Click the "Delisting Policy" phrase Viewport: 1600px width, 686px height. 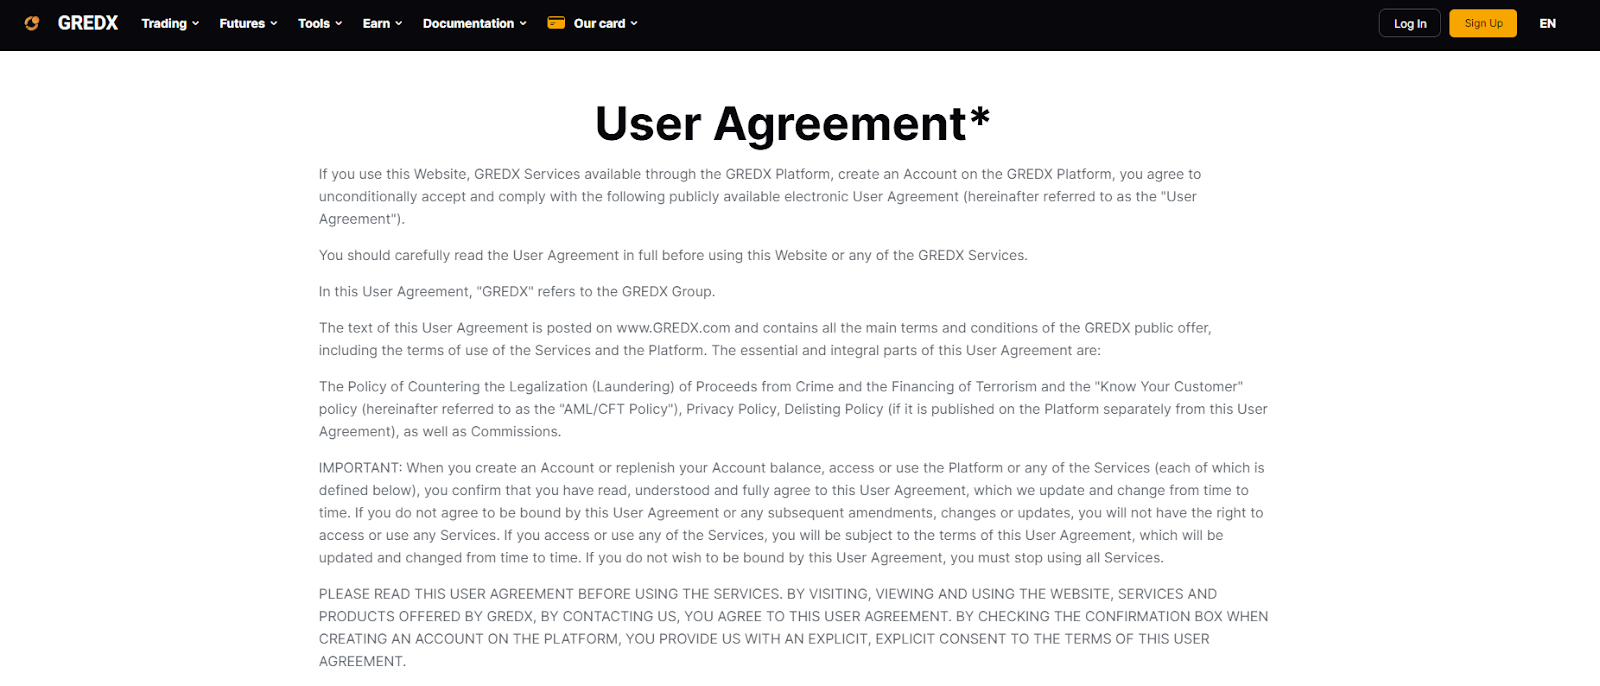coord(834,409)
